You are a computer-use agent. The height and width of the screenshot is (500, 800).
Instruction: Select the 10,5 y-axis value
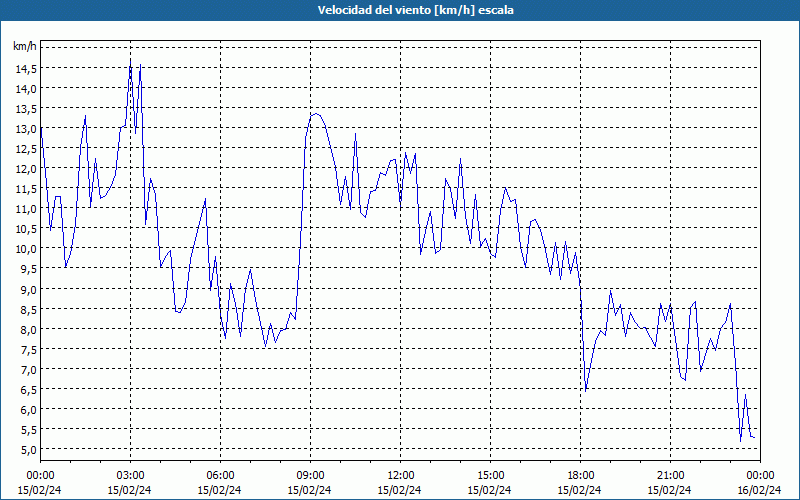[26, 229]
